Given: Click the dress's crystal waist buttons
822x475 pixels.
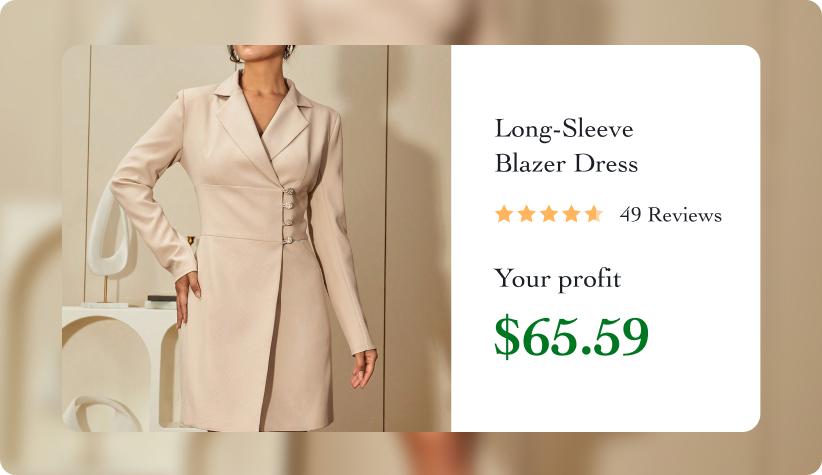Looking at the screenshot, I should 288,216.
